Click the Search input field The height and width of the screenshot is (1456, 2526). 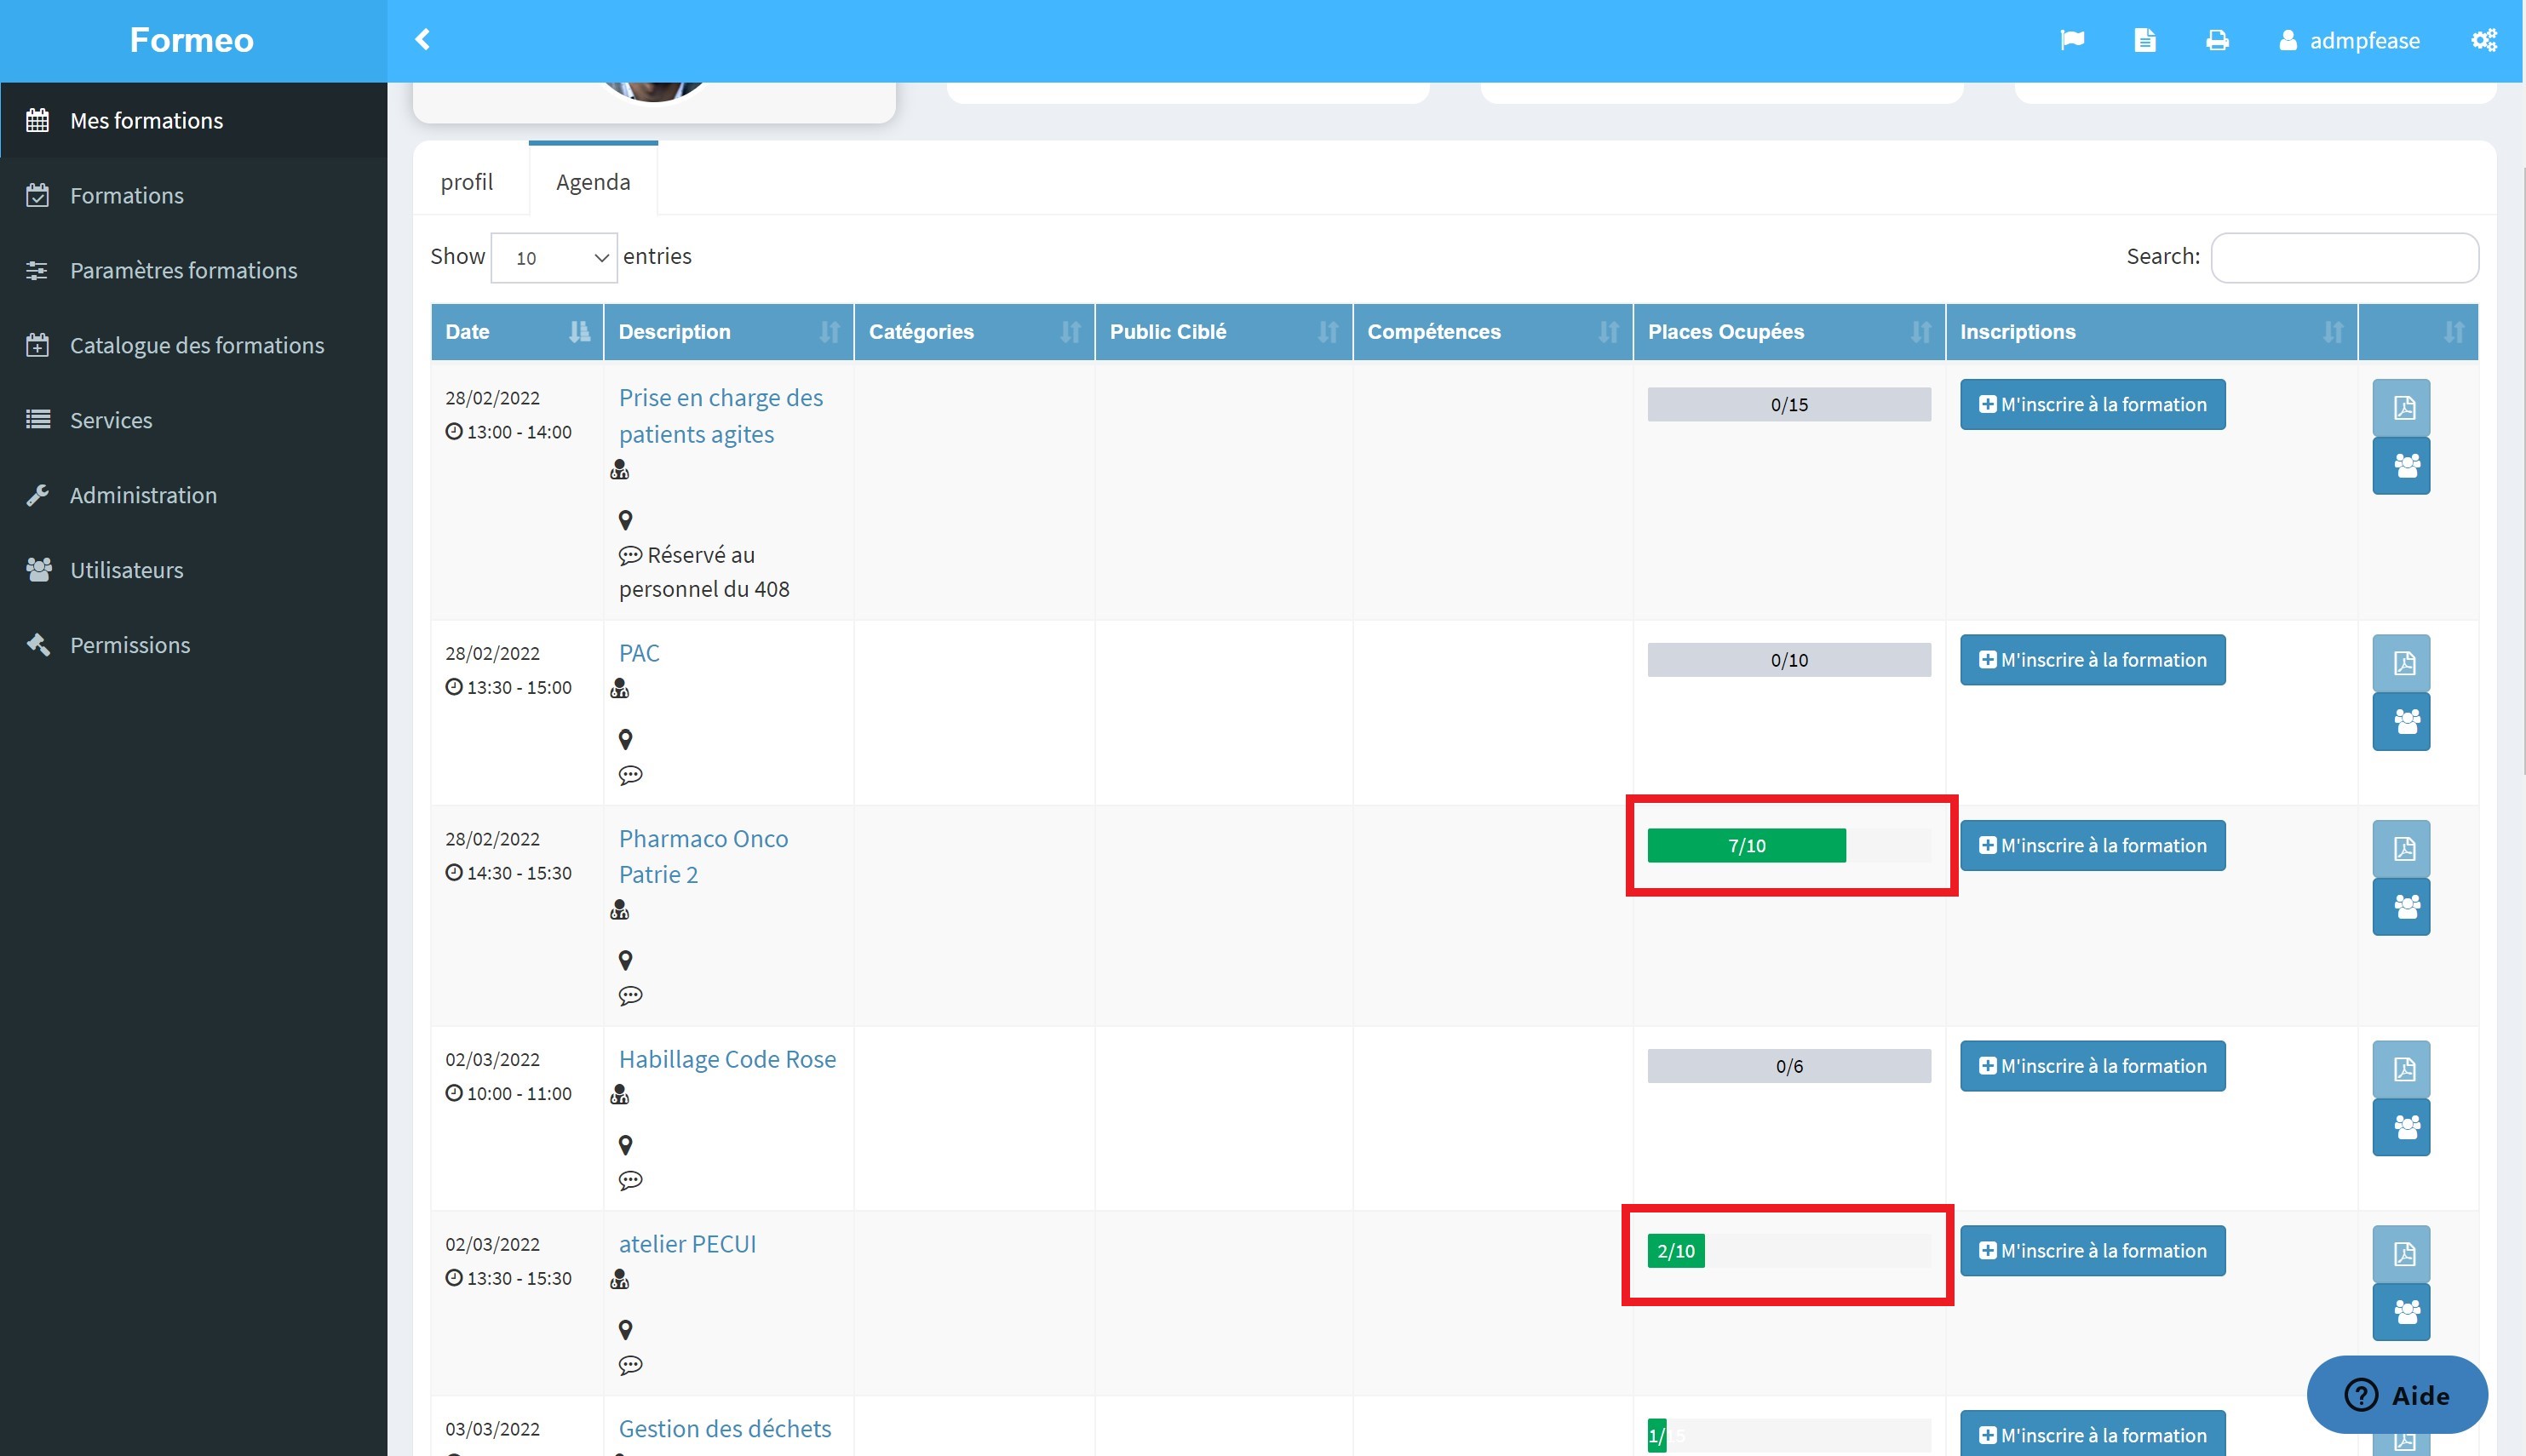[x=2344, y=257]
